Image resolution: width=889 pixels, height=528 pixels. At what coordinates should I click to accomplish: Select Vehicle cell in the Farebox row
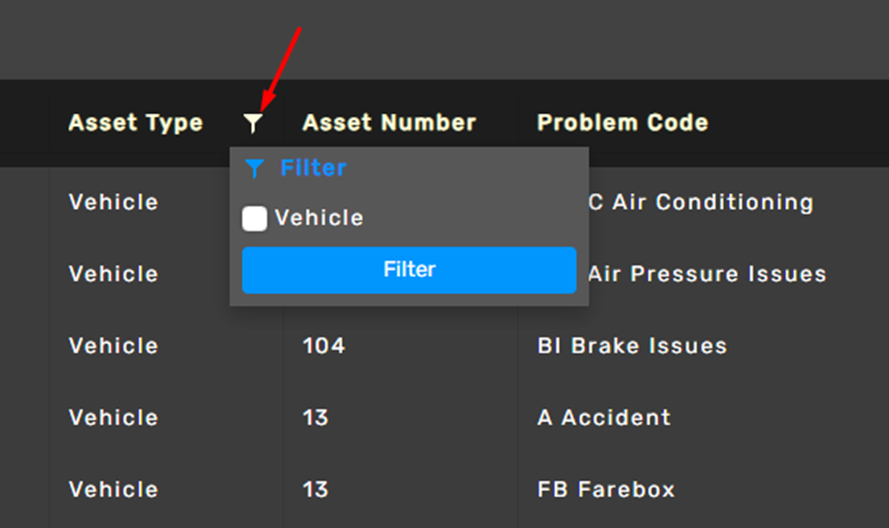[113, 489]
